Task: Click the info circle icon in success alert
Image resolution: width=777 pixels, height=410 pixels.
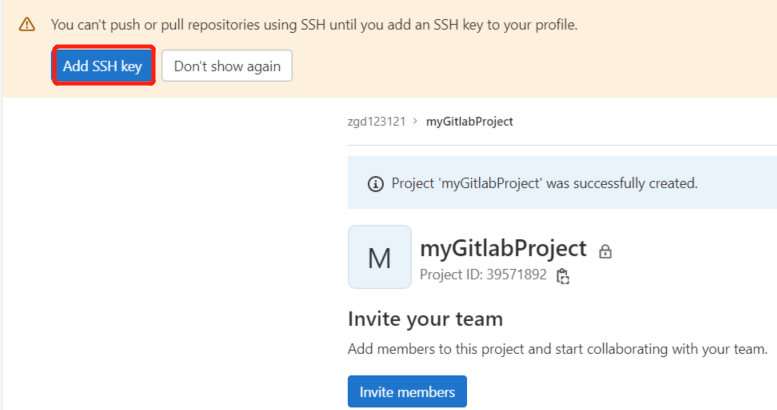Action: [x=376, y=184]
